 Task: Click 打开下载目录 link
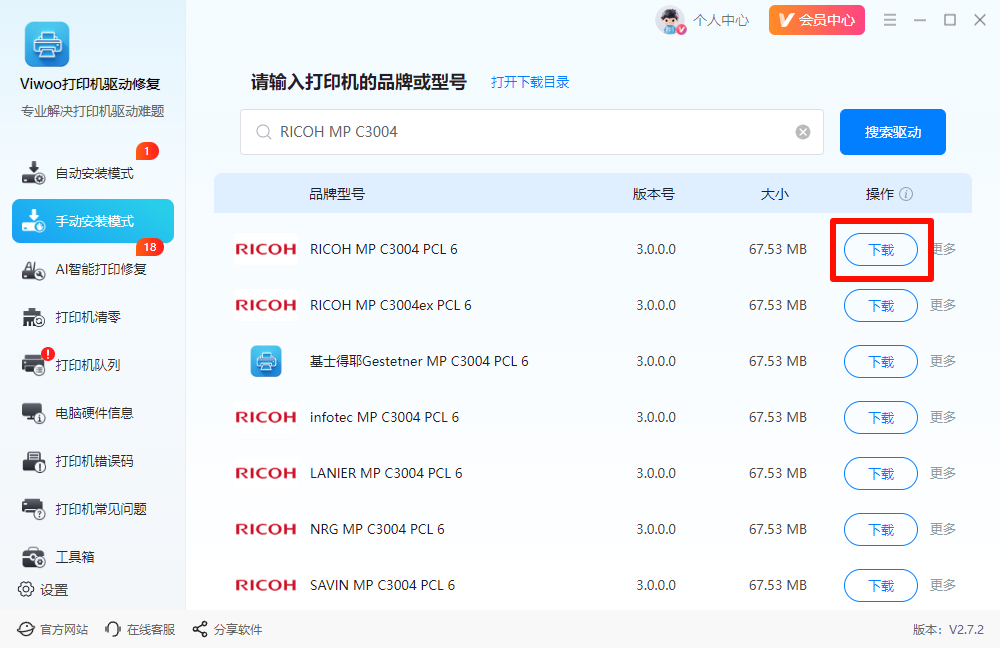pos(530,82)
